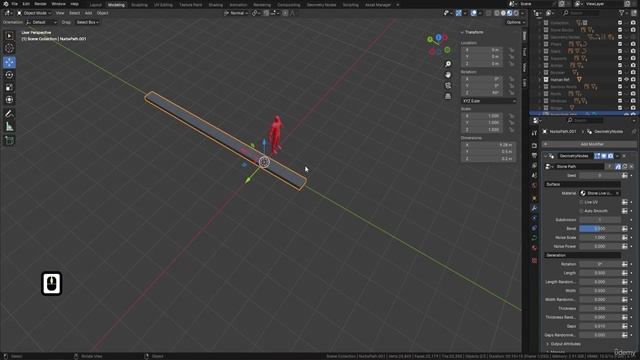Select the Measure tool

coord(9,127)
